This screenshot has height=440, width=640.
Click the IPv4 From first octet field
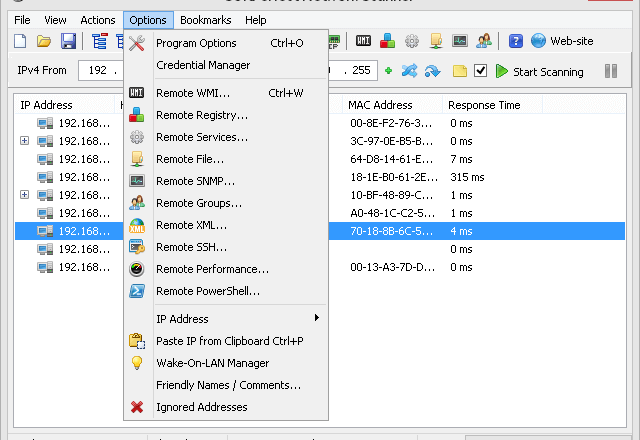(98, 71)
